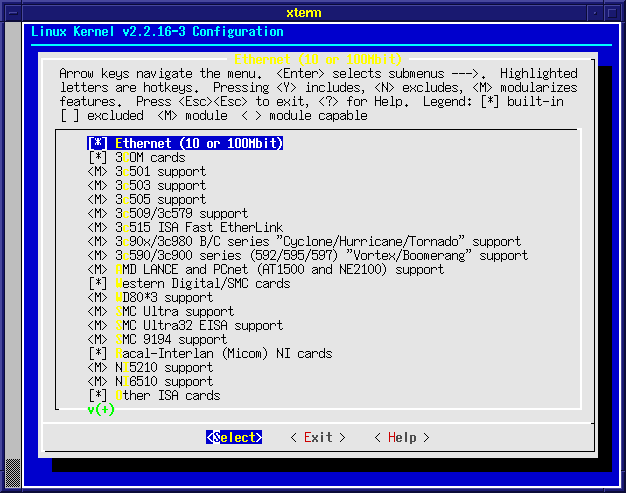Click the xterm window title bar
The image size is (626, 493).
click(x=312, y=9)
